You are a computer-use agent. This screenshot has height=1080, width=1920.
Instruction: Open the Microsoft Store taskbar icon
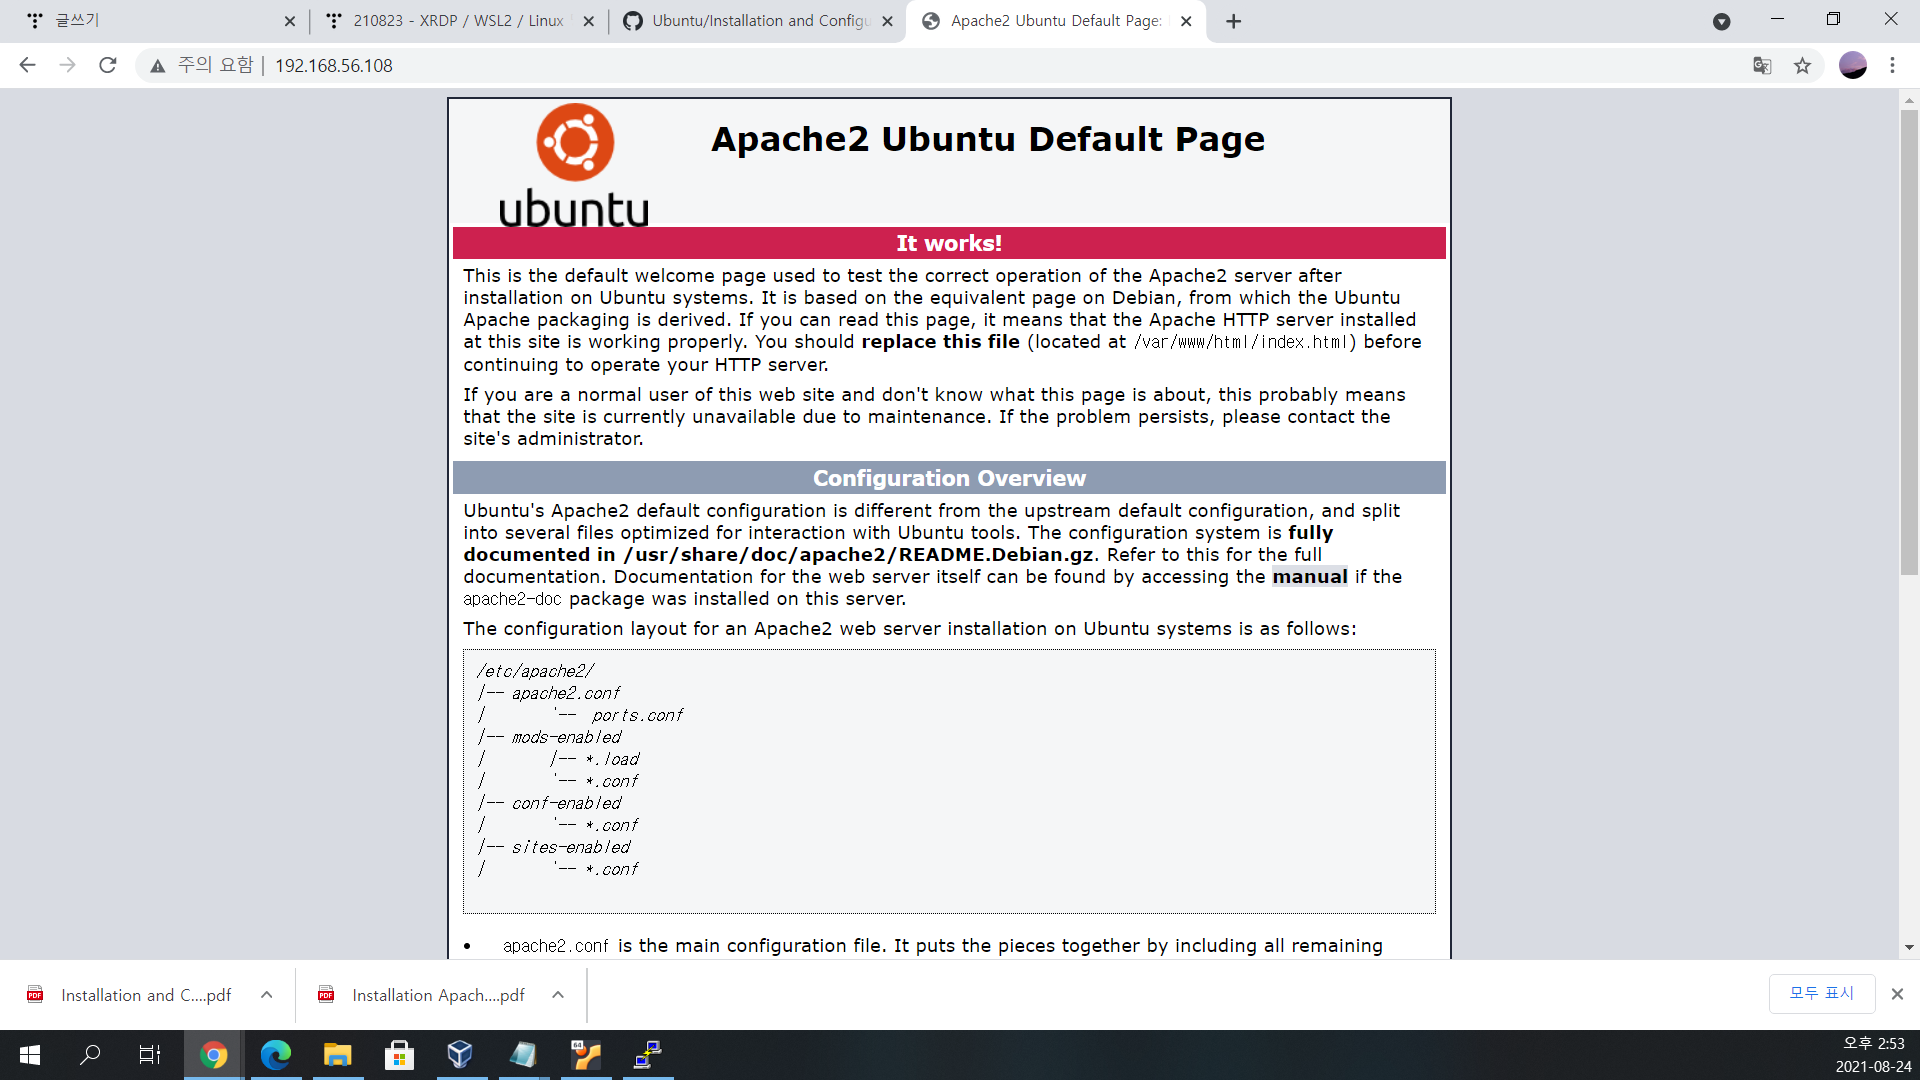399,1054
